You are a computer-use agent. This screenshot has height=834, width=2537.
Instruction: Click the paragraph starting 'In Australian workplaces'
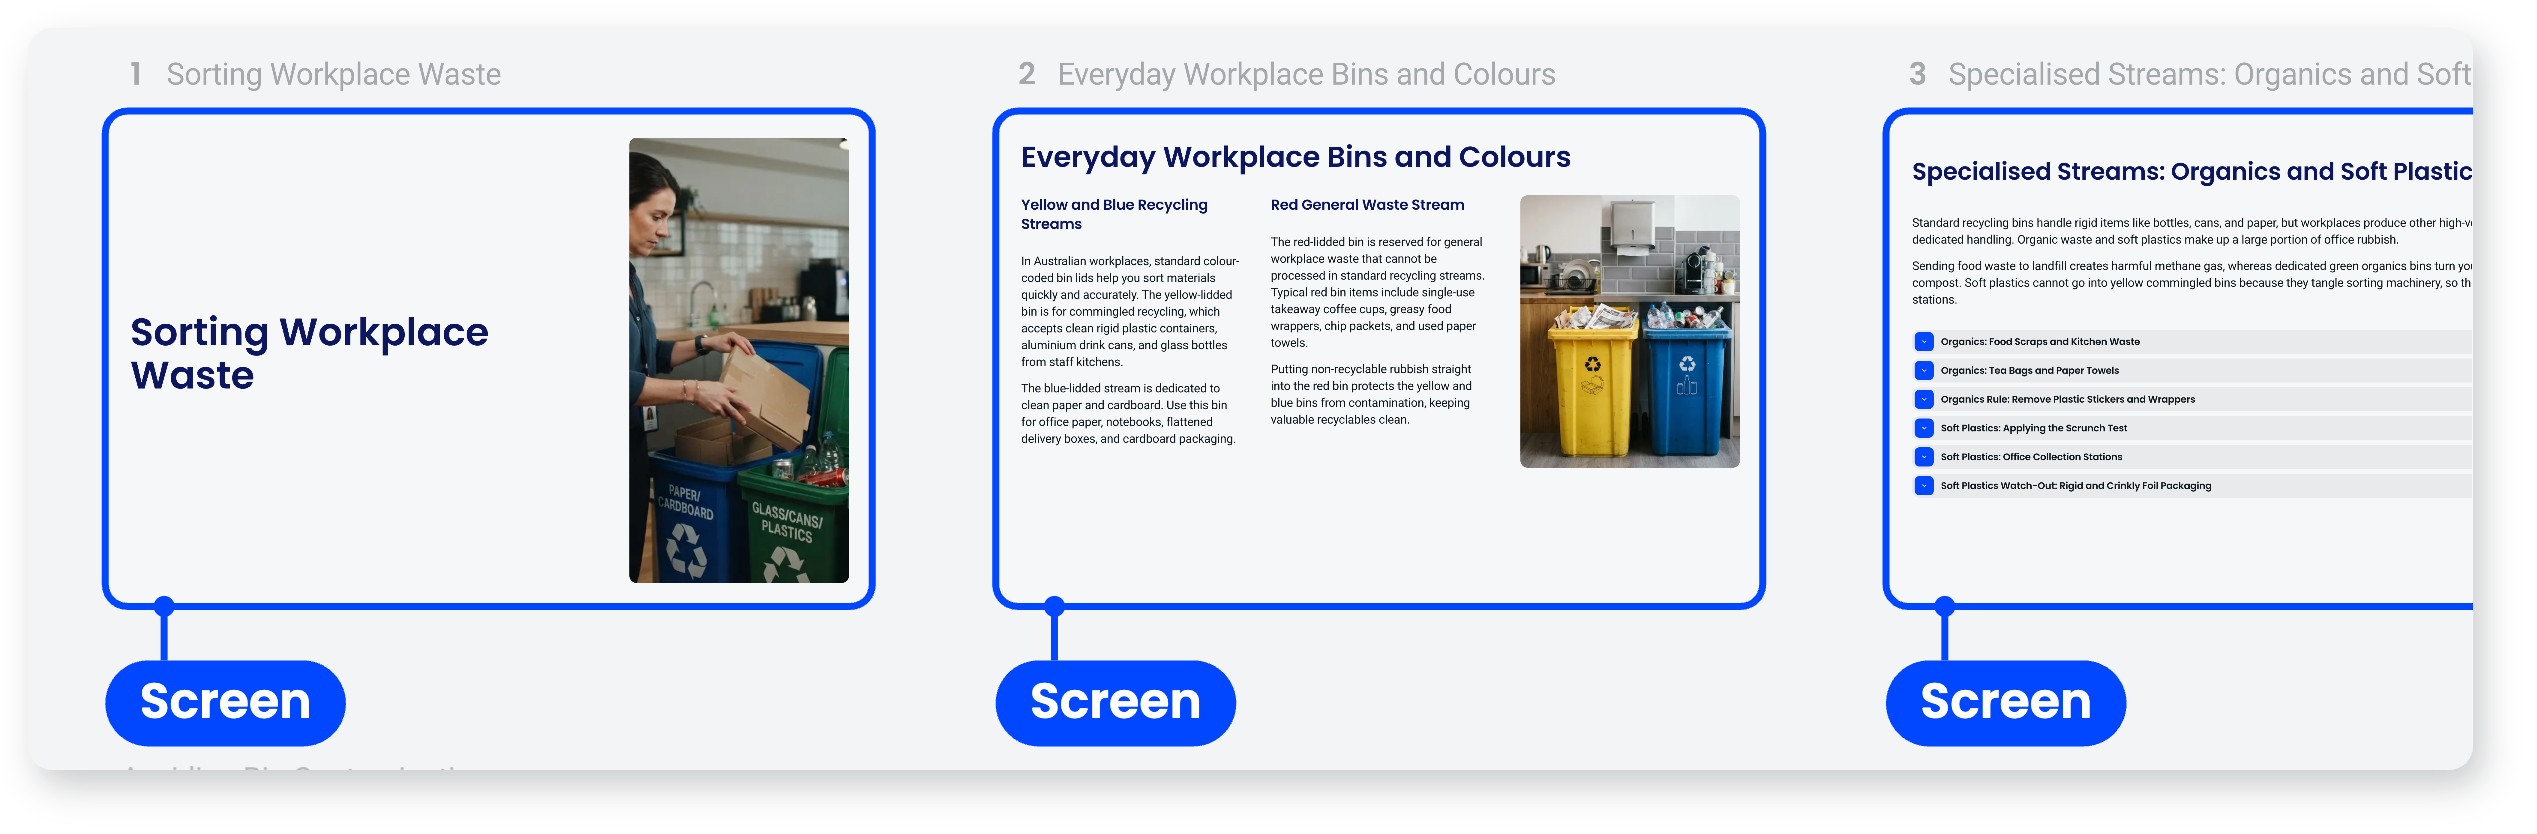click(x=1130, y=312)
